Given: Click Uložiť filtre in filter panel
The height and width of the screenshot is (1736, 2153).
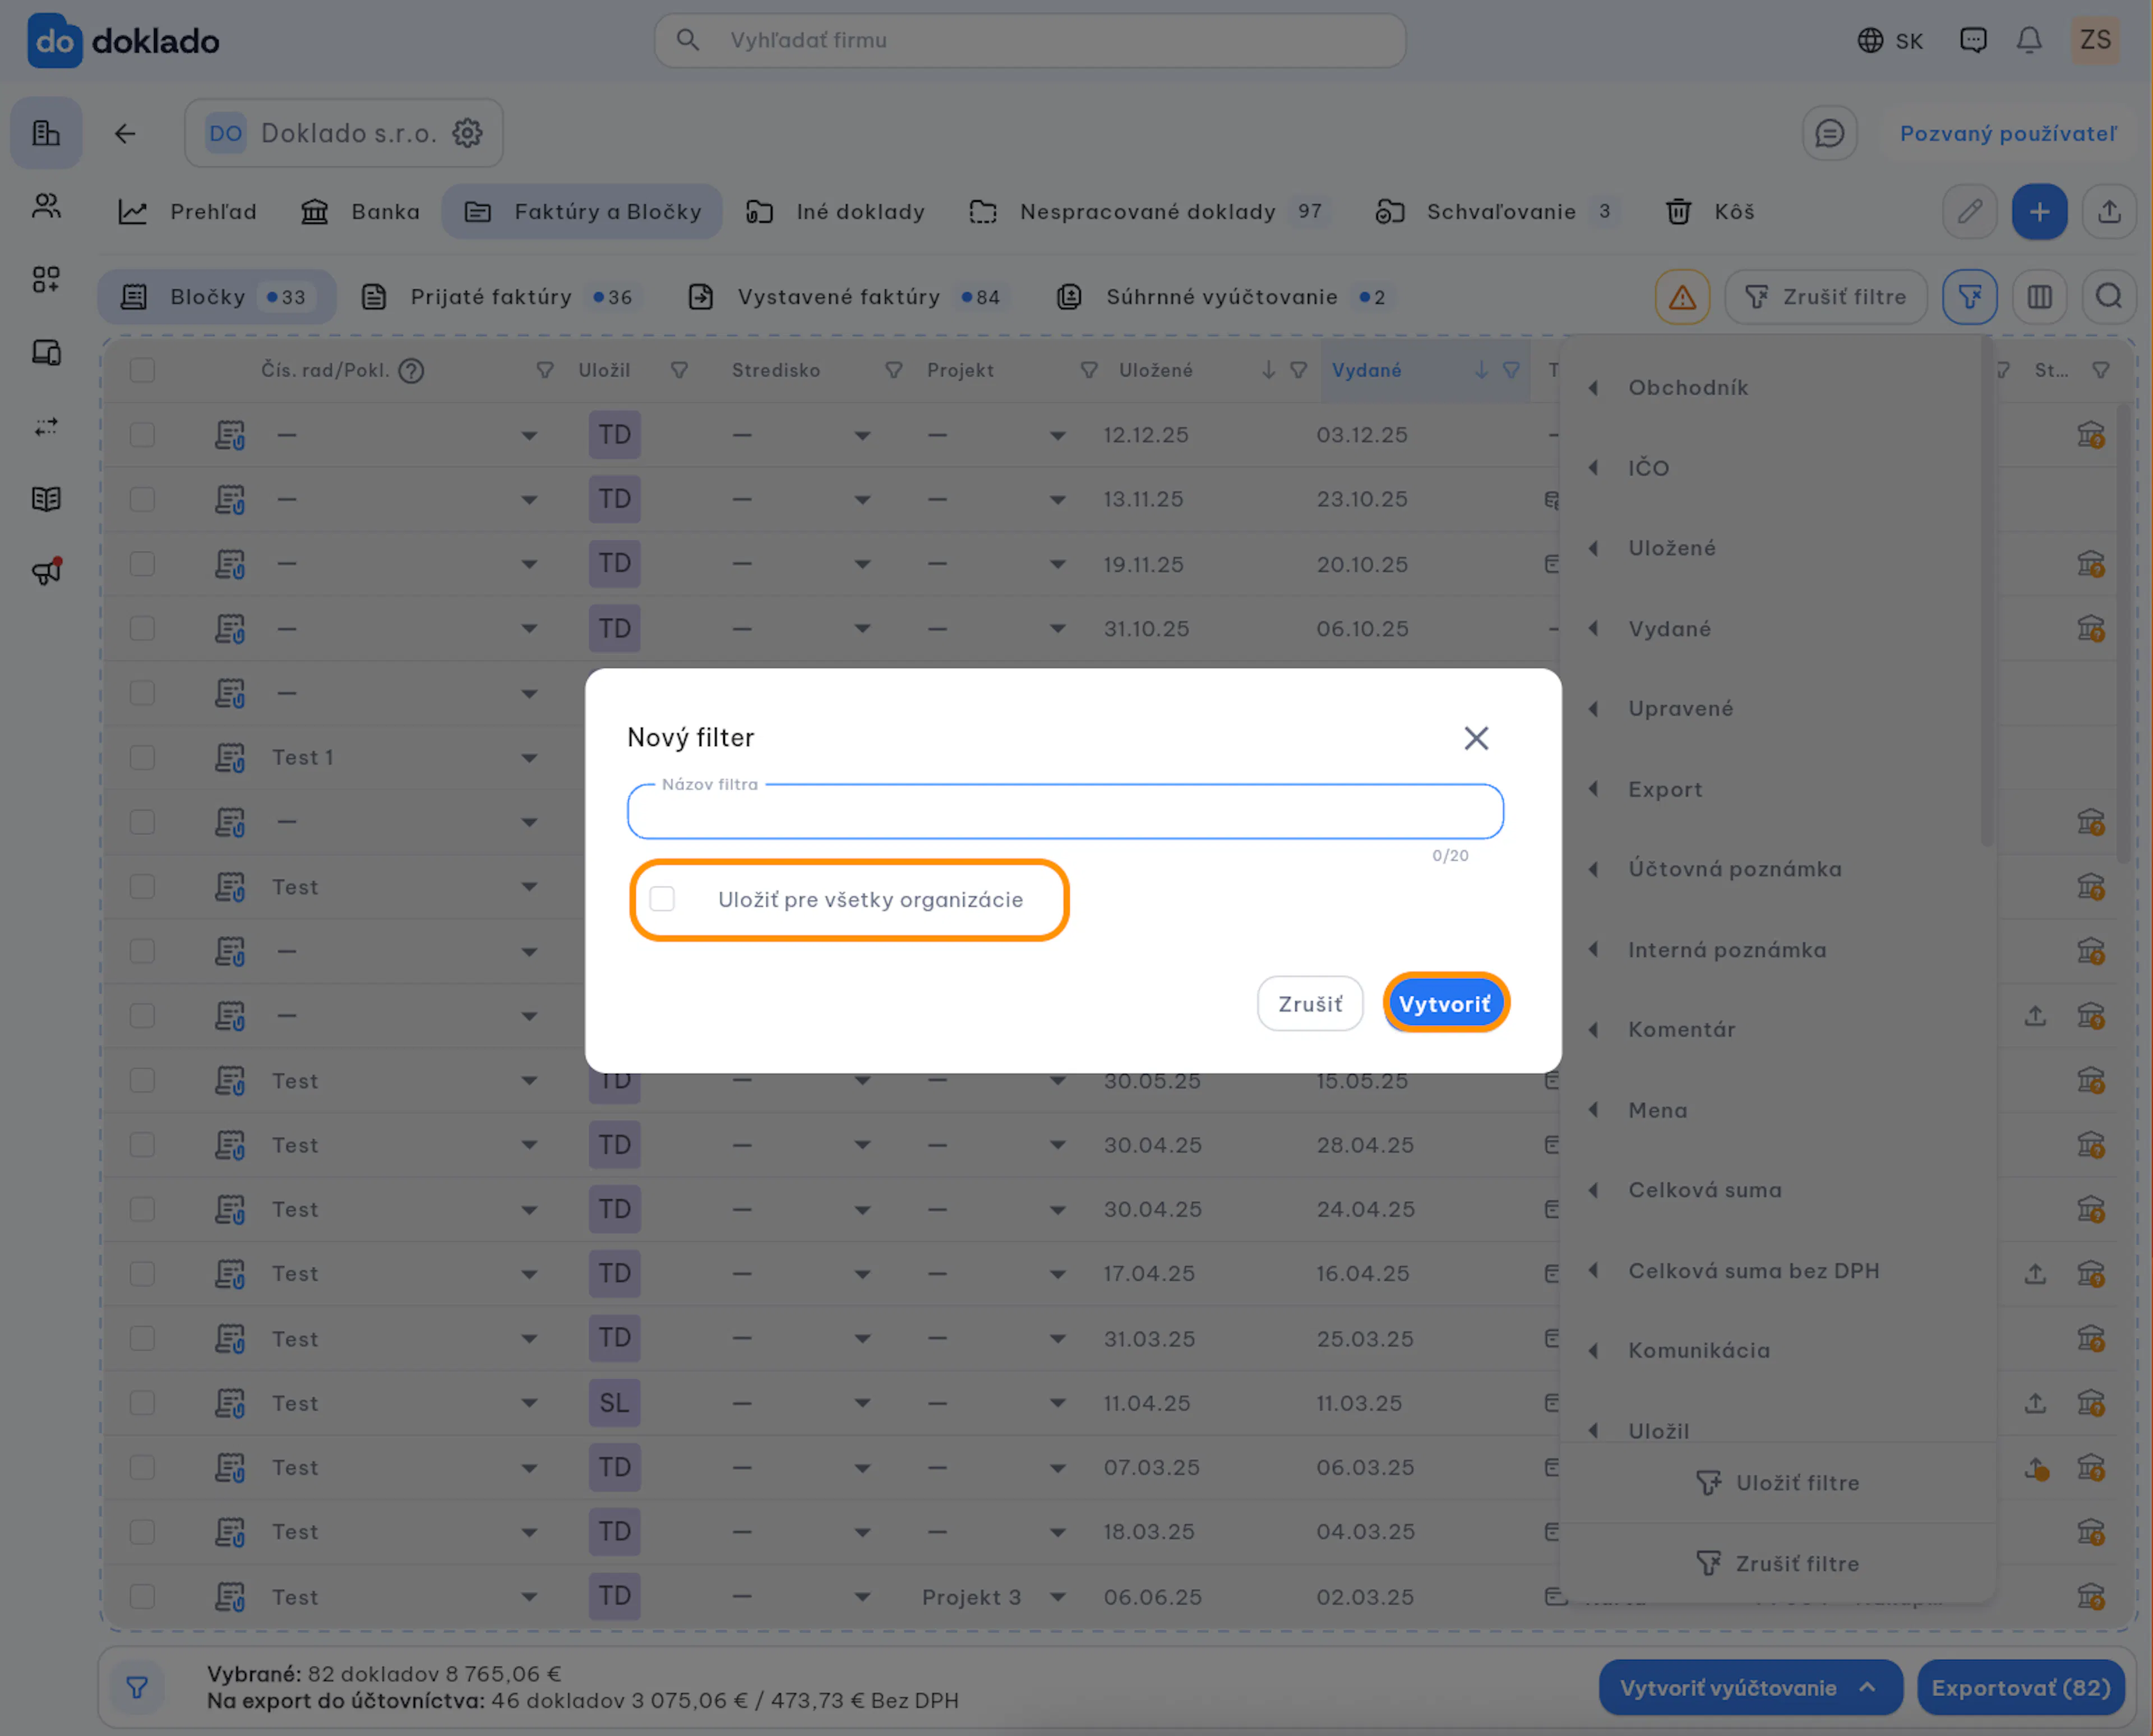Looking at the screenshot, I should [x=1777, y=1482].
